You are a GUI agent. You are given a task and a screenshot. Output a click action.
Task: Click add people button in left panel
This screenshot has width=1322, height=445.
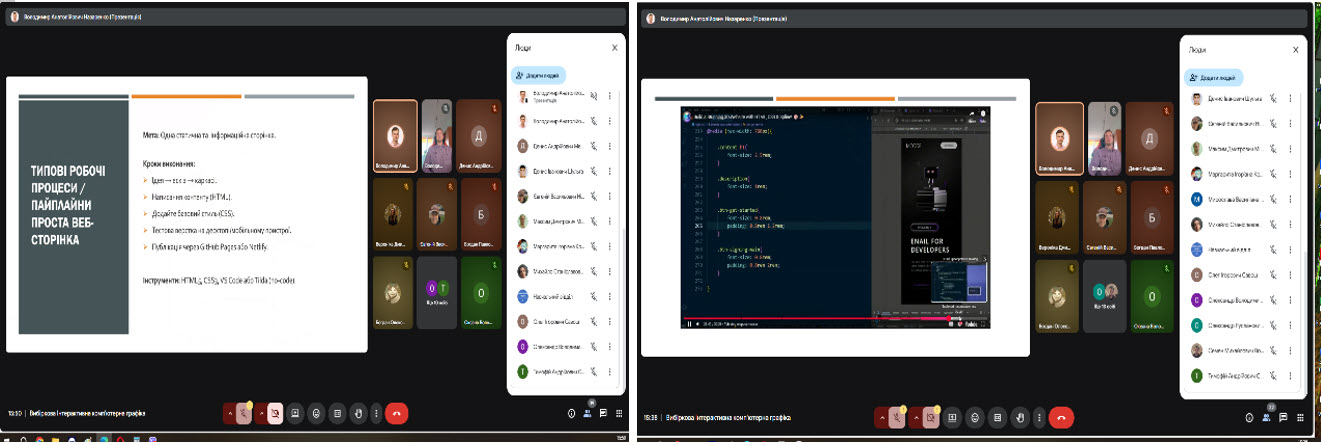click(x=539, y=75)
